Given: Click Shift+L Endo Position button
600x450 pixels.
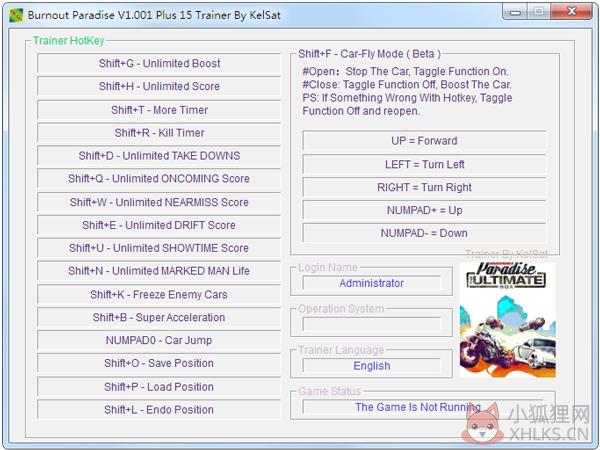Looking at the screenshot, I should point(159,410).
